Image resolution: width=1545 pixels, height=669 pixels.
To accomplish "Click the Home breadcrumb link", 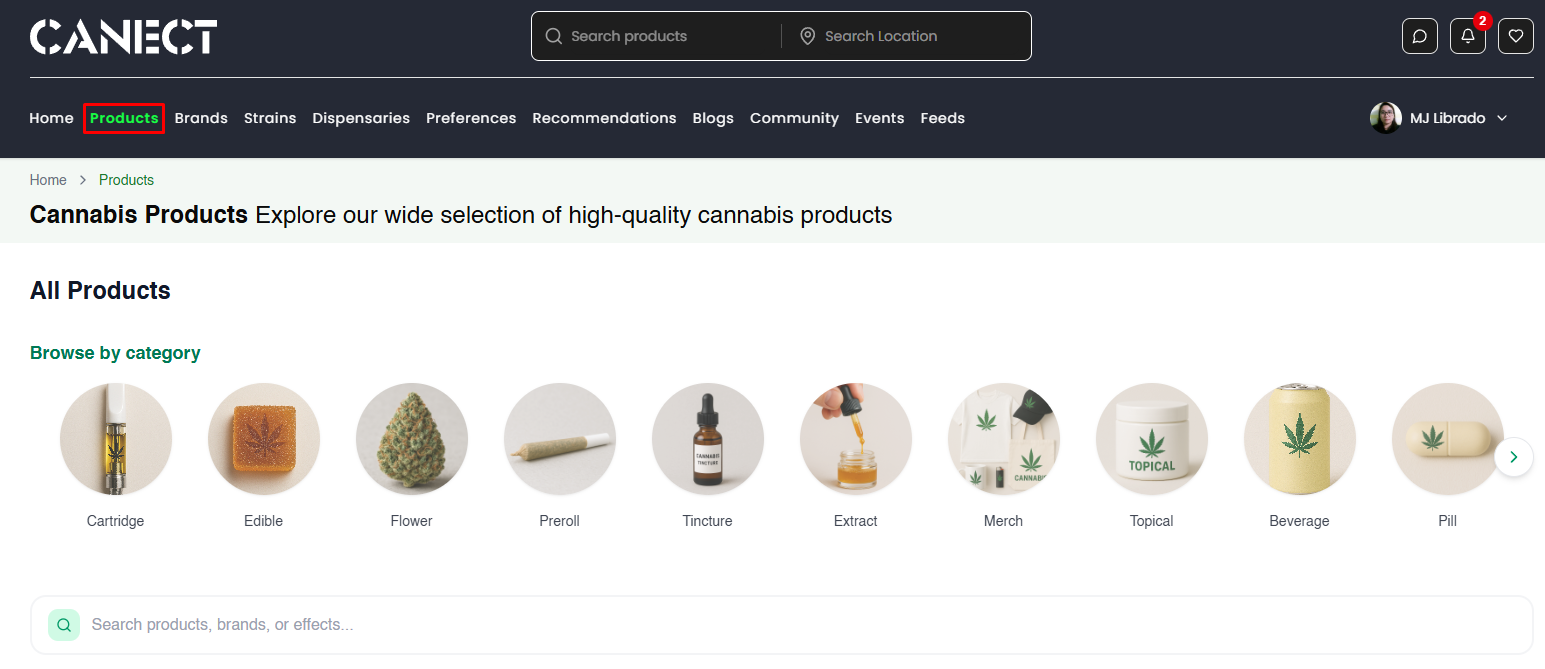I will [x=48, y=179].
